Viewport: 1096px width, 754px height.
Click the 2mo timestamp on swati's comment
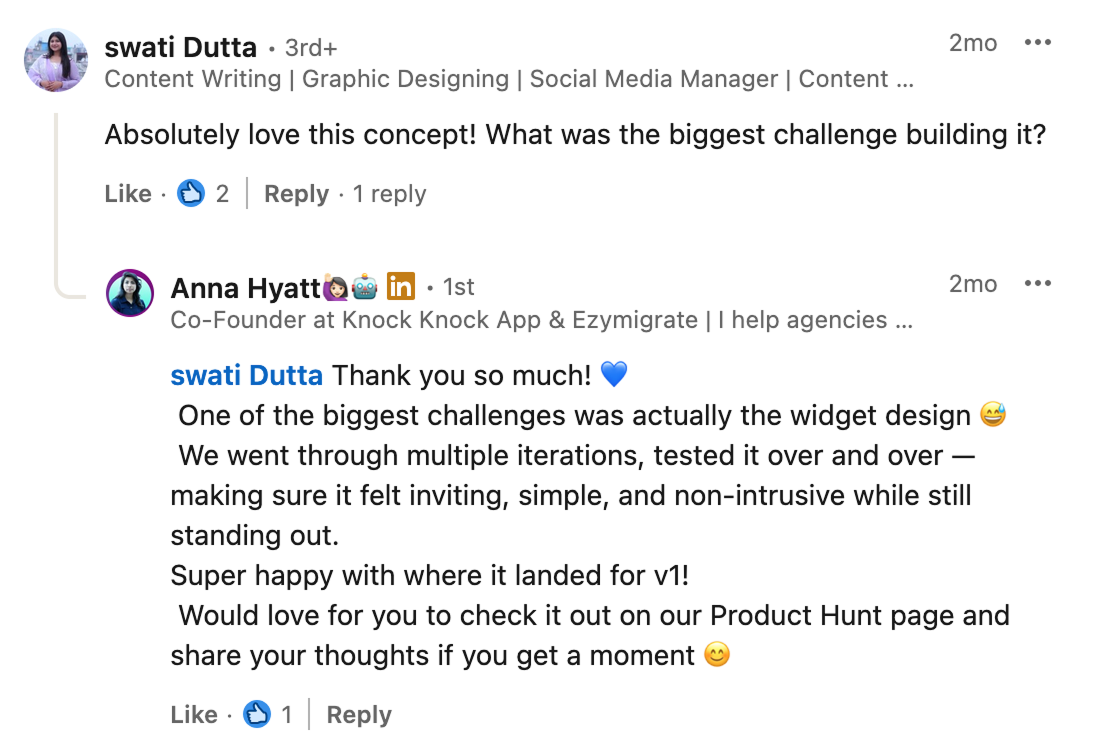tap(973, 43)
